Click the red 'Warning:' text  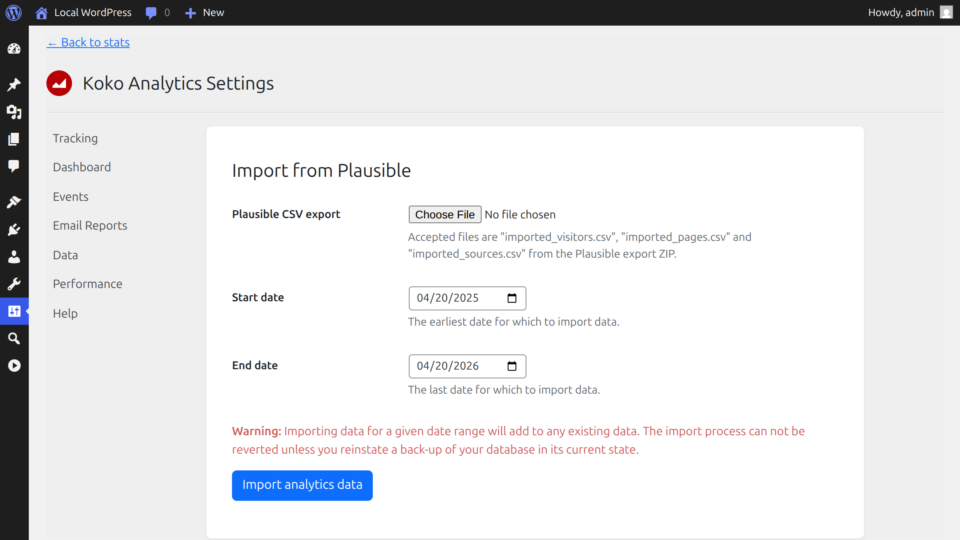[257, 431]
